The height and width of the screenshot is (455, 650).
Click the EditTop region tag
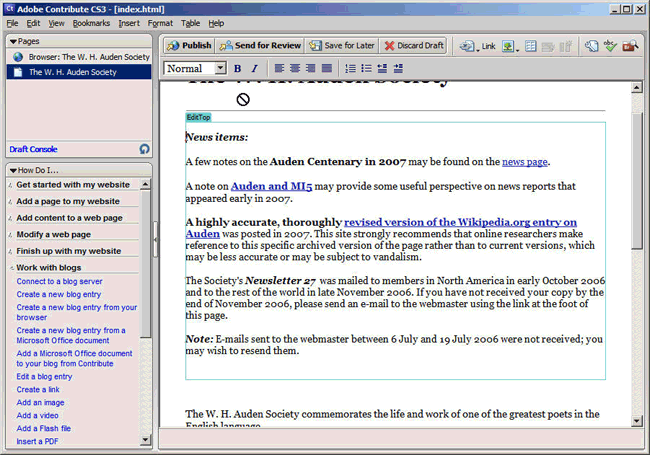pyautogui.click(x=198, y=117)
